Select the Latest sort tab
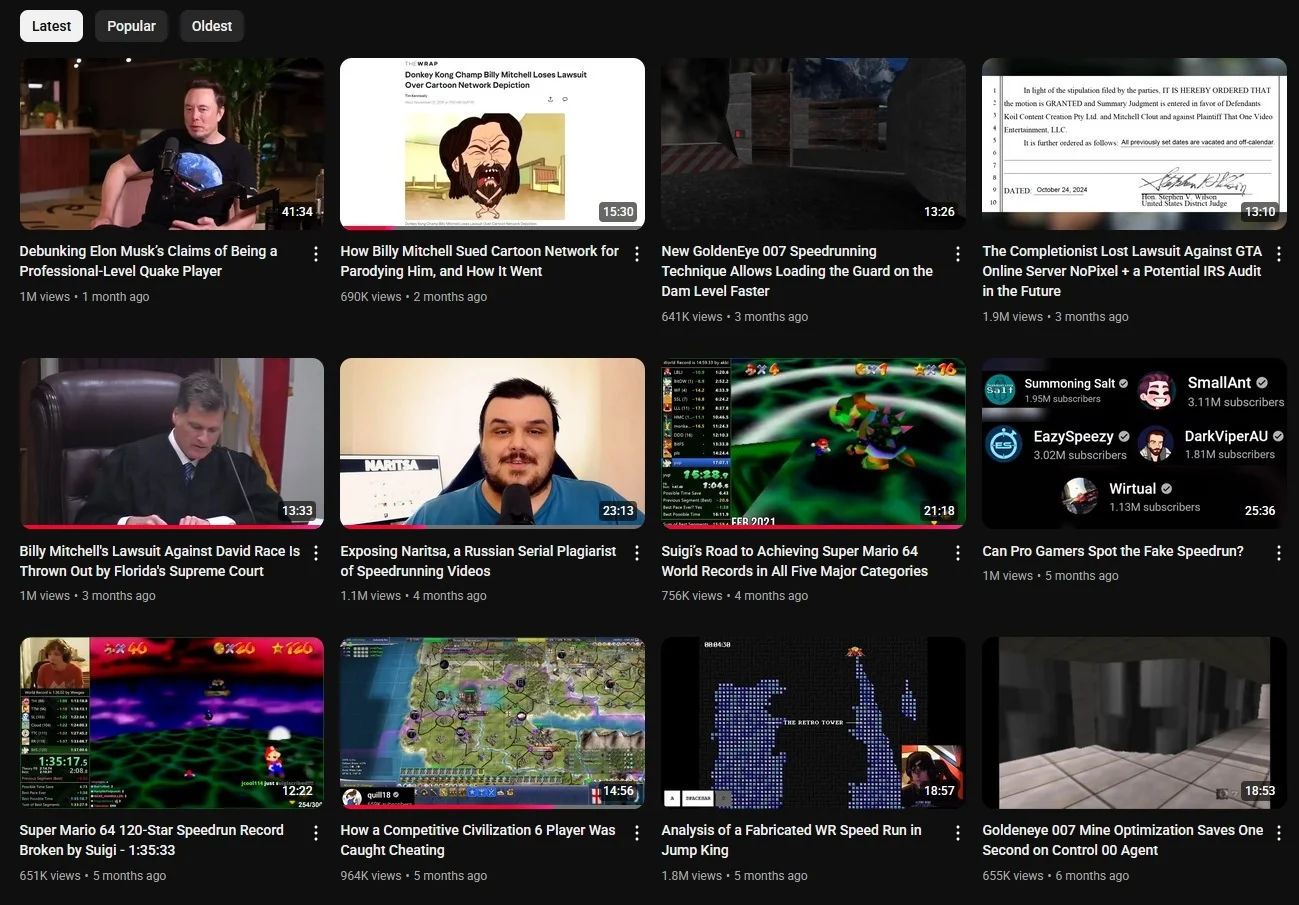The height and width of the screenshot is (905, 1299). point(51,26)
